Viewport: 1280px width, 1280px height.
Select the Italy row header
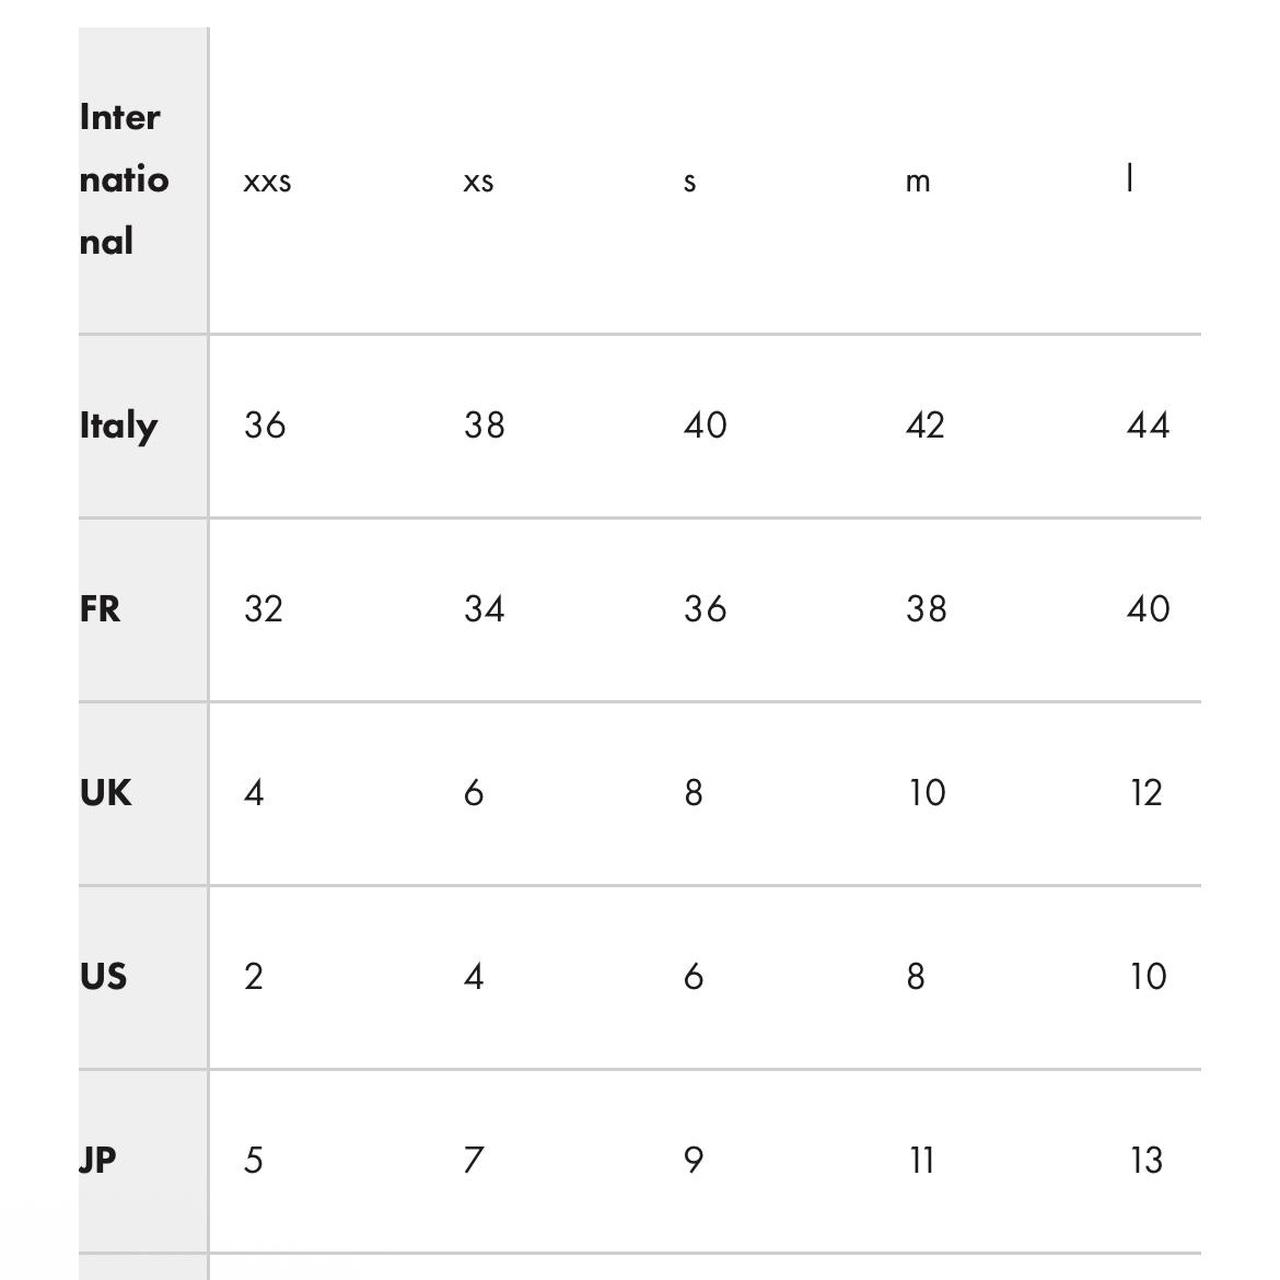(x=119, y=426)
